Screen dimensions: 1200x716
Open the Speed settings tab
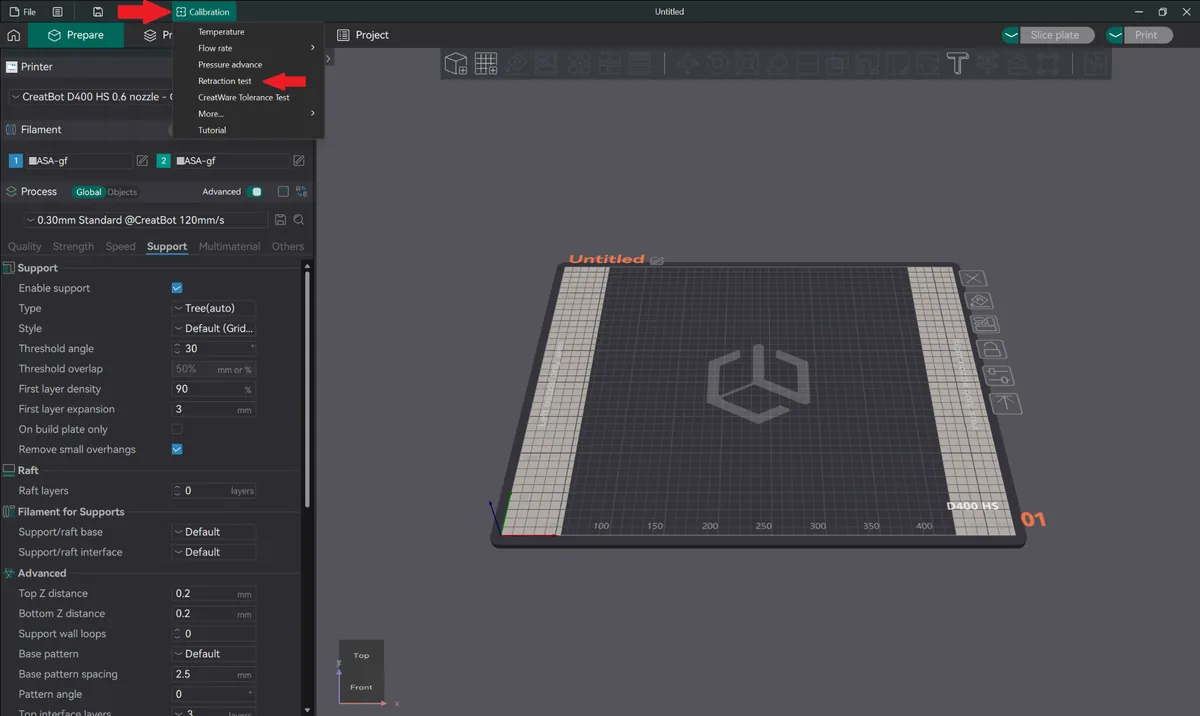tap(120, 246)
